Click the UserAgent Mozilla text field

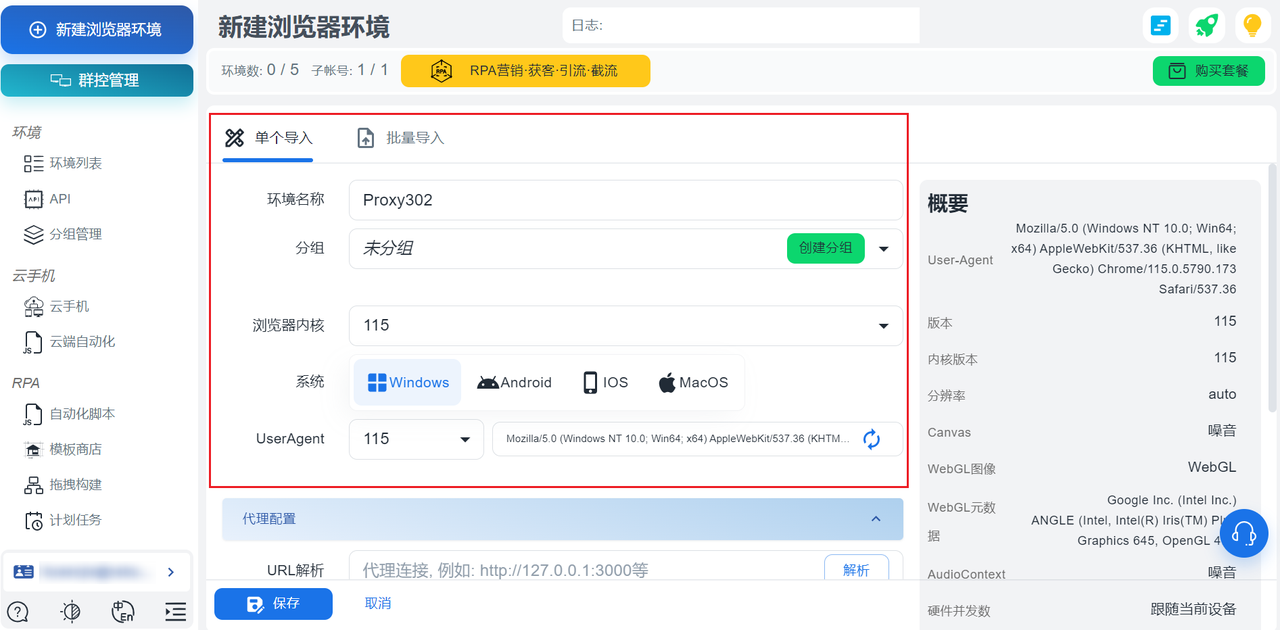[x=677, y=439]
